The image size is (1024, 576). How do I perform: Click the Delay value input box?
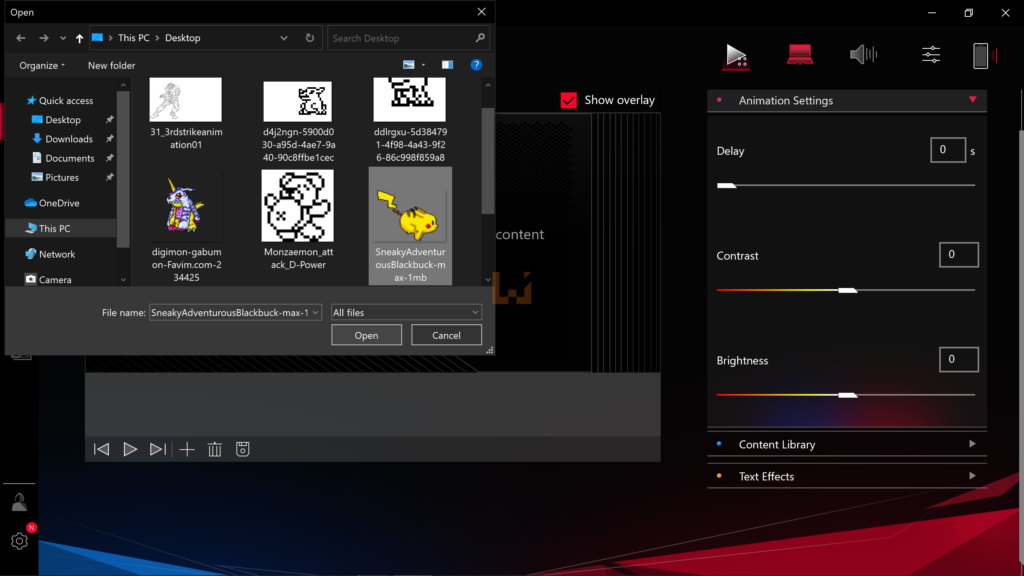(x=948, y=150)
